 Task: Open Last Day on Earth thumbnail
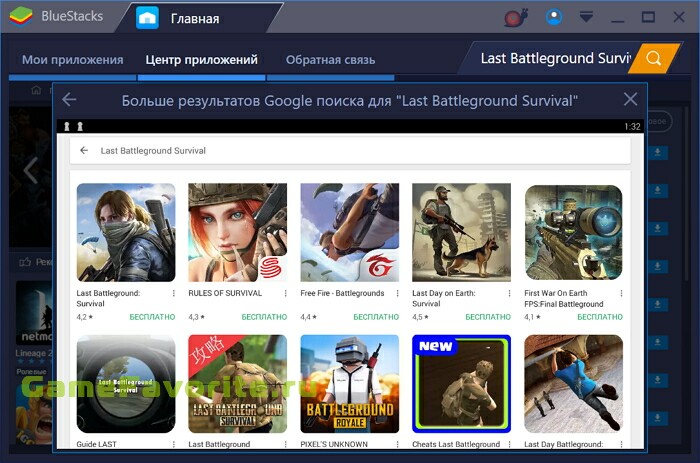(x=461, y=232)
